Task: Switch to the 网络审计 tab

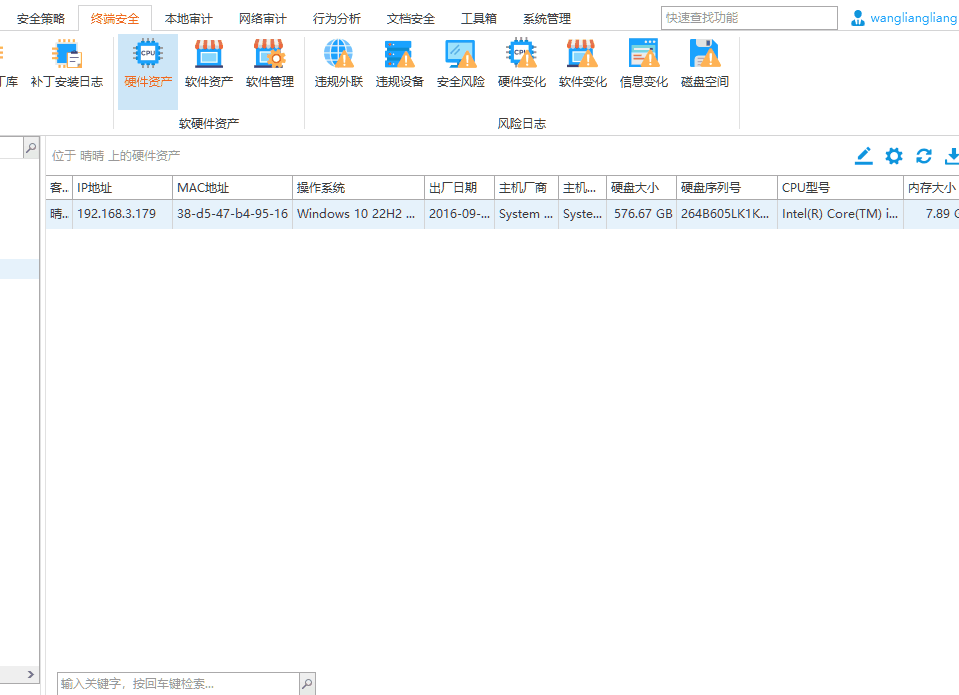Action: tap(262, 19)
